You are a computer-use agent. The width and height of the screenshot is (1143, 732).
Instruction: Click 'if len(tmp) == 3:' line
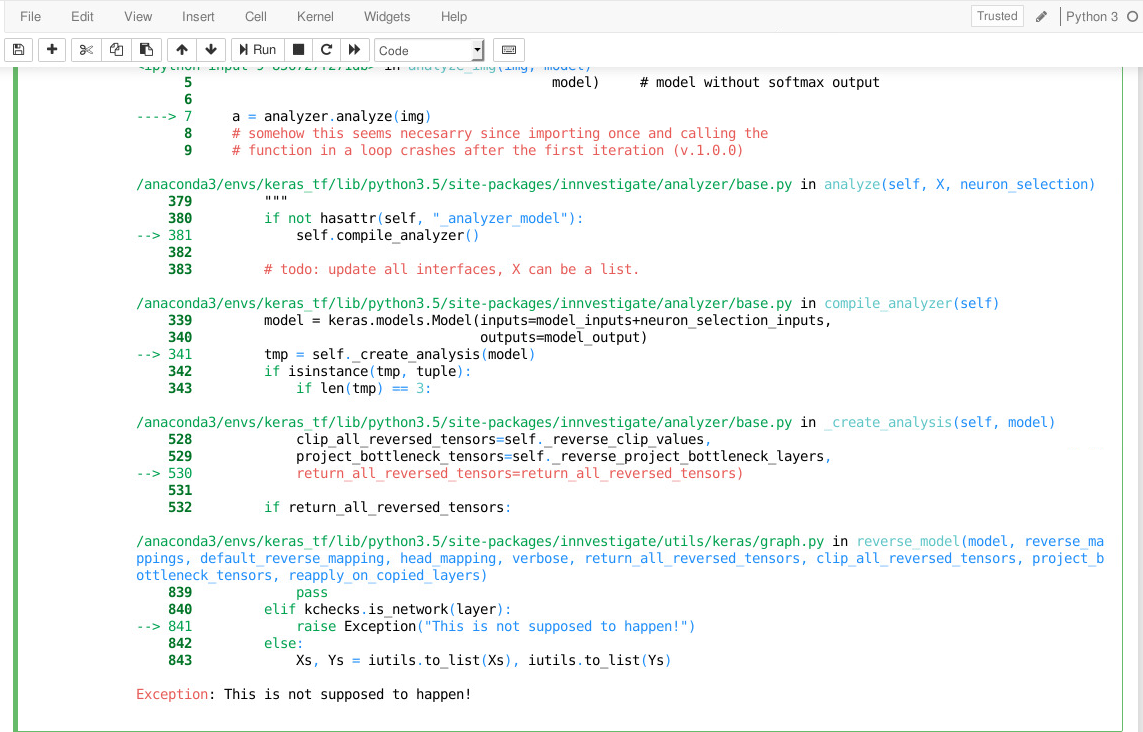pos(364,389)
